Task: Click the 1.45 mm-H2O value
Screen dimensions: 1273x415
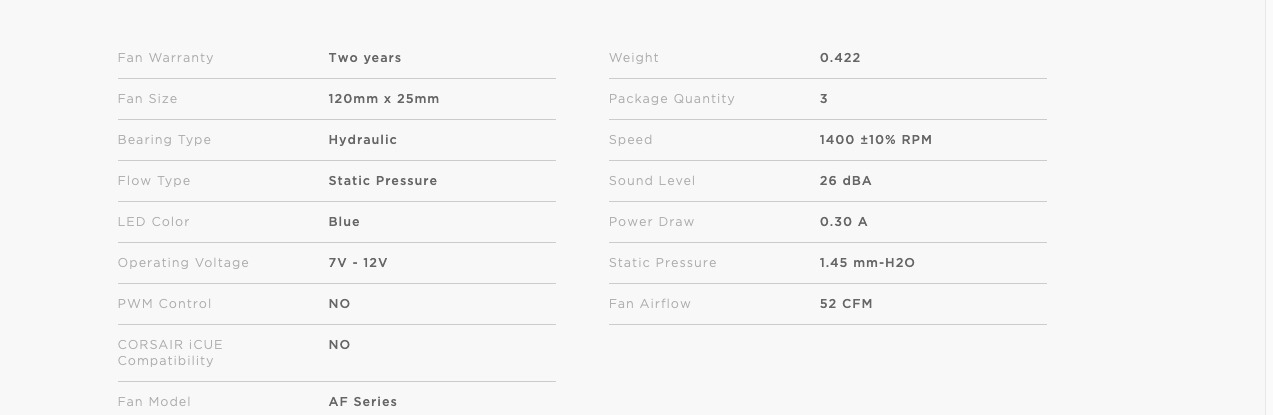Action: 867,263
